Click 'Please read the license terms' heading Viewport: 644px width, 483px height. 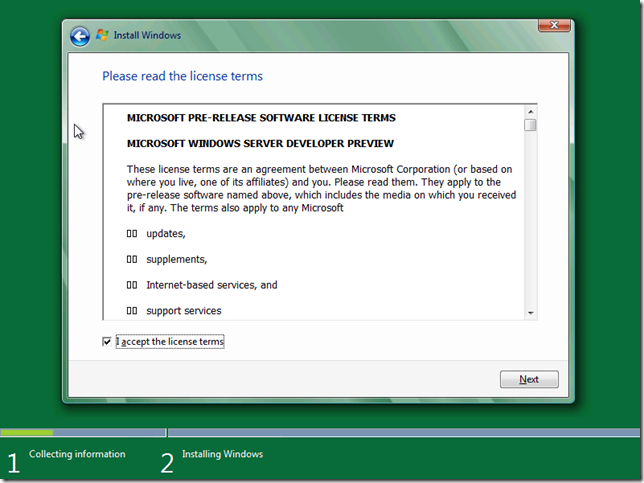(x=182, y=76)
